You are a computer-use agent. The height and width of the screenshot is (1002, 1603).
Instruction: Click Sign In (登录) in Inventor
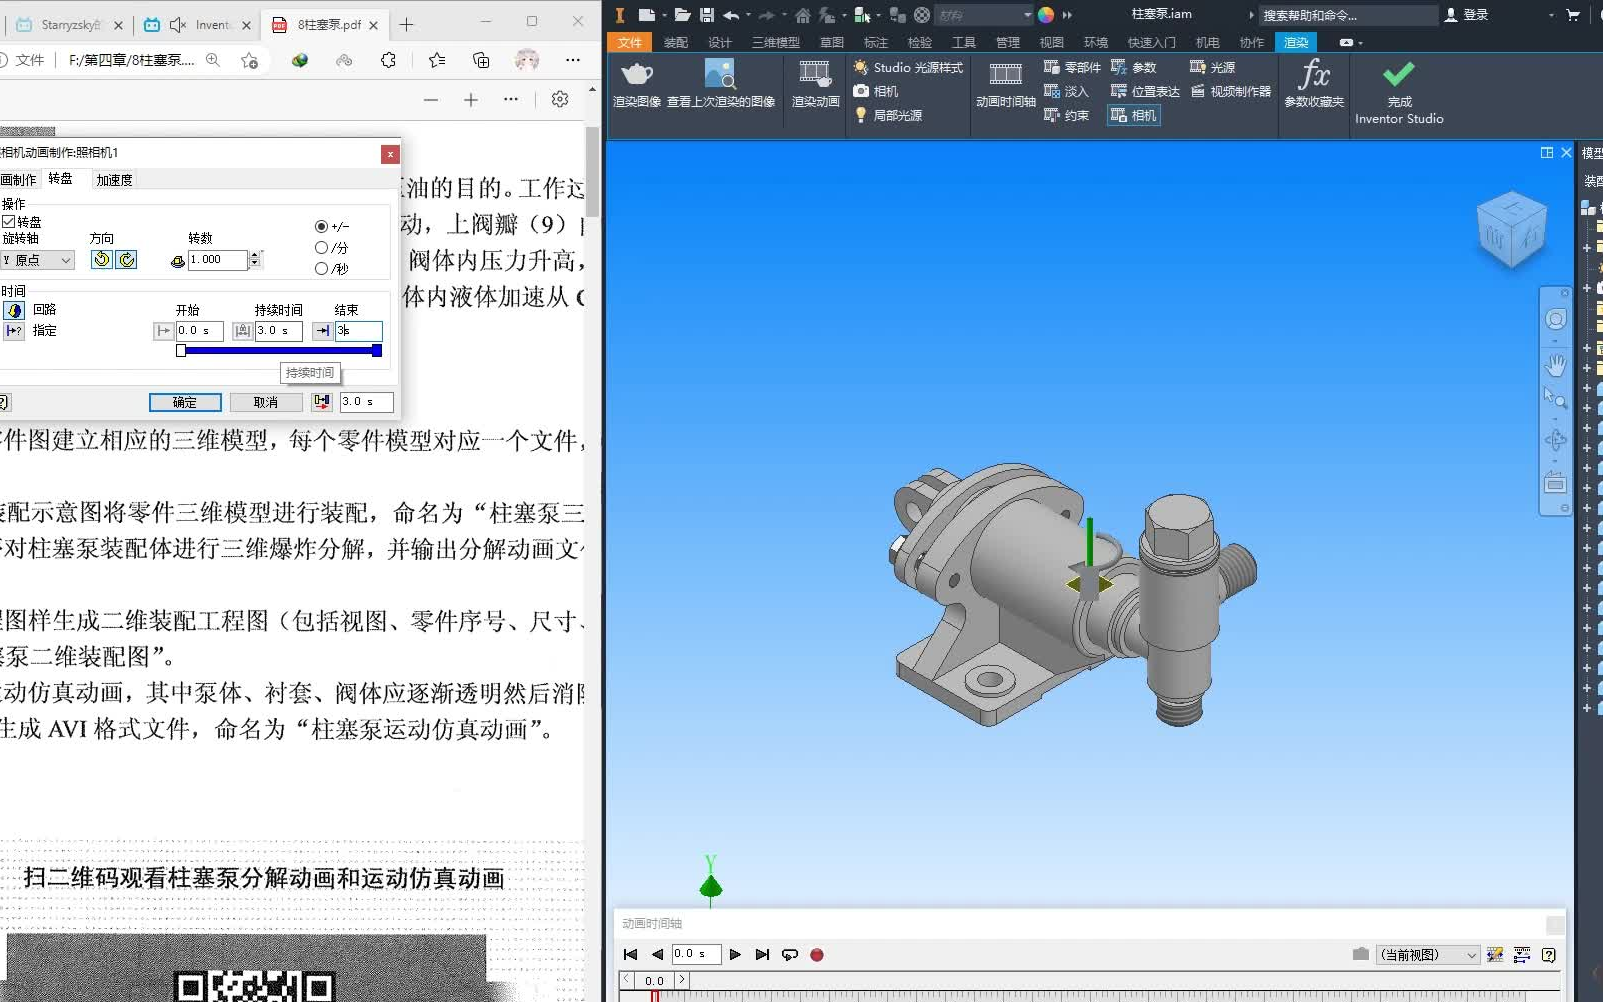1467,15
